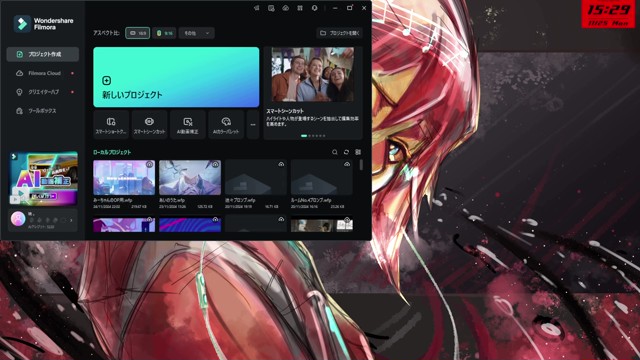
Task: Open the AIカラーパレット tool tile
Action: click(x=226, y=125)
